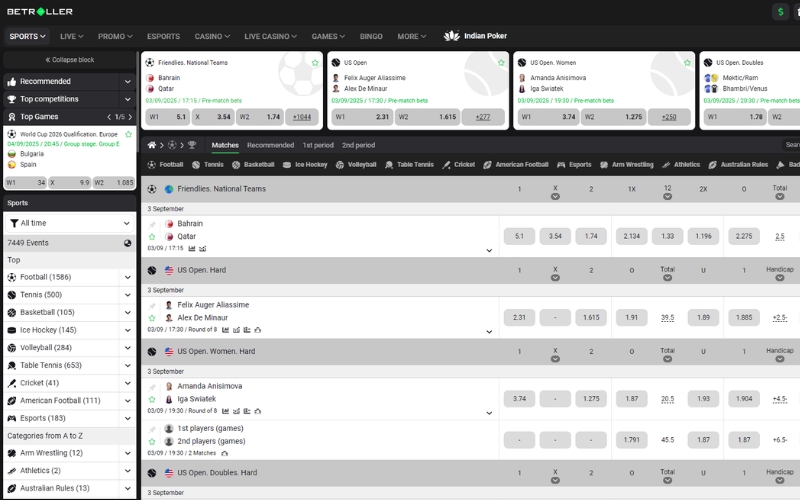Open +1044 more markets on Bahrain card

pos(302,117)
